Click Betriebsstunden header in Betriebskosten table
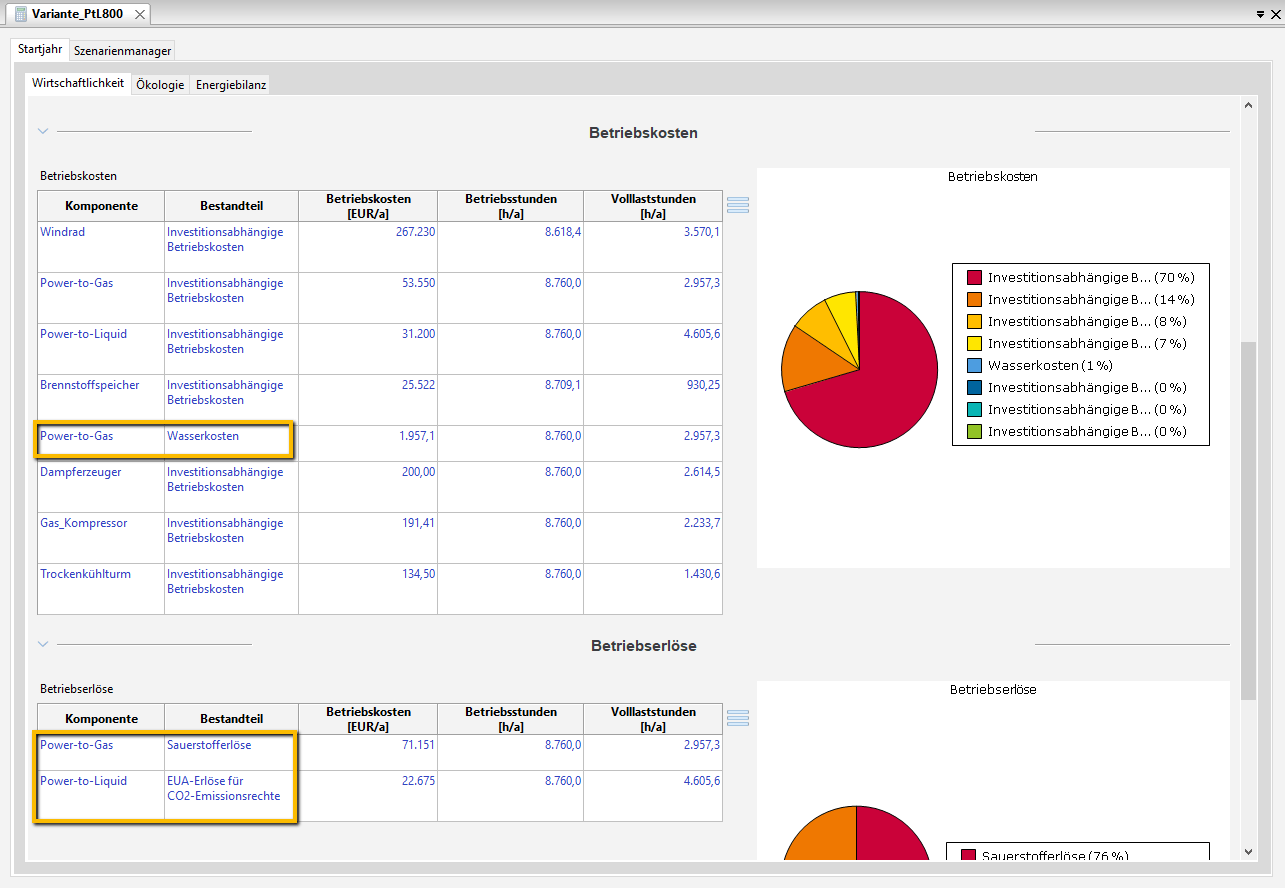Image resolution: width=1285 pixels, height=888 pixels. (510, 206)
